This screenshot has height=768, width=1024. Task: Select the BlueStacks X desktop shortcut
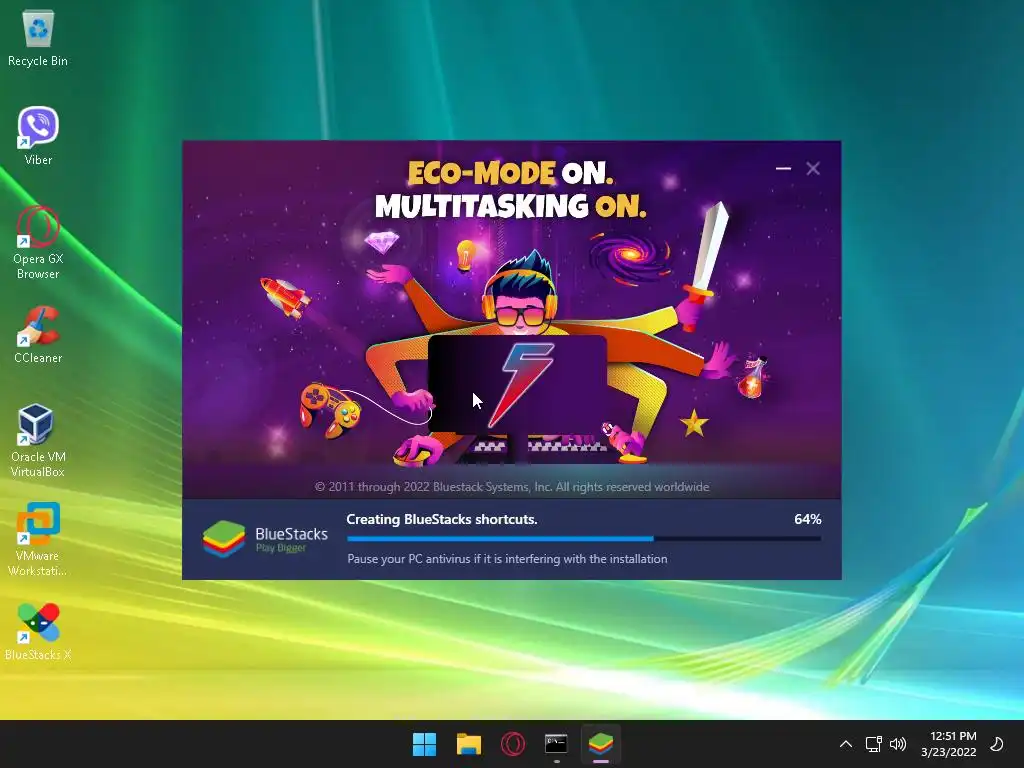(x=38, y=631)
